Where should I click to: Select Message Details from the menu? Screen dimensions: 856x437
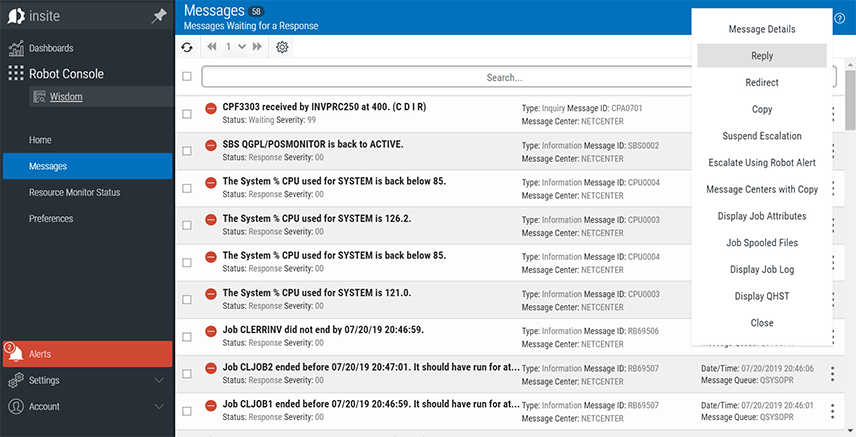762,29
